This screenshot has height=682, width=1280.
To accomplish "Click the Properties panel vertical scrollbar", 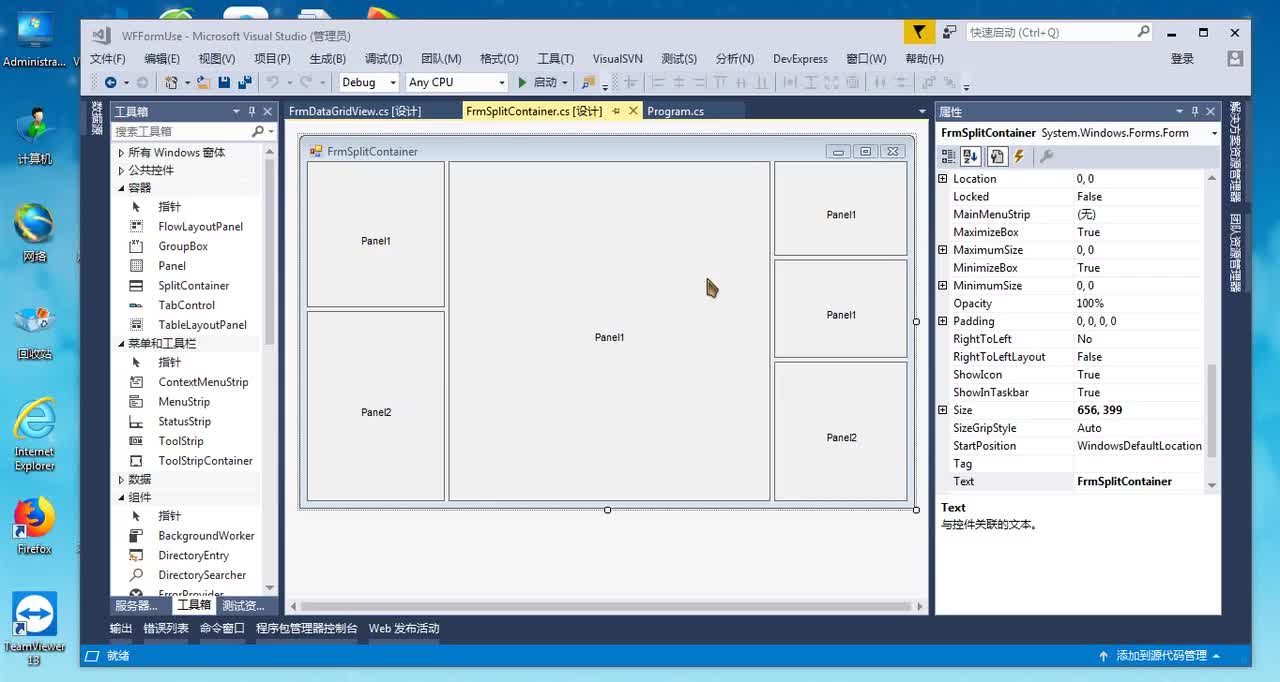I will [x=1212, y=410].
